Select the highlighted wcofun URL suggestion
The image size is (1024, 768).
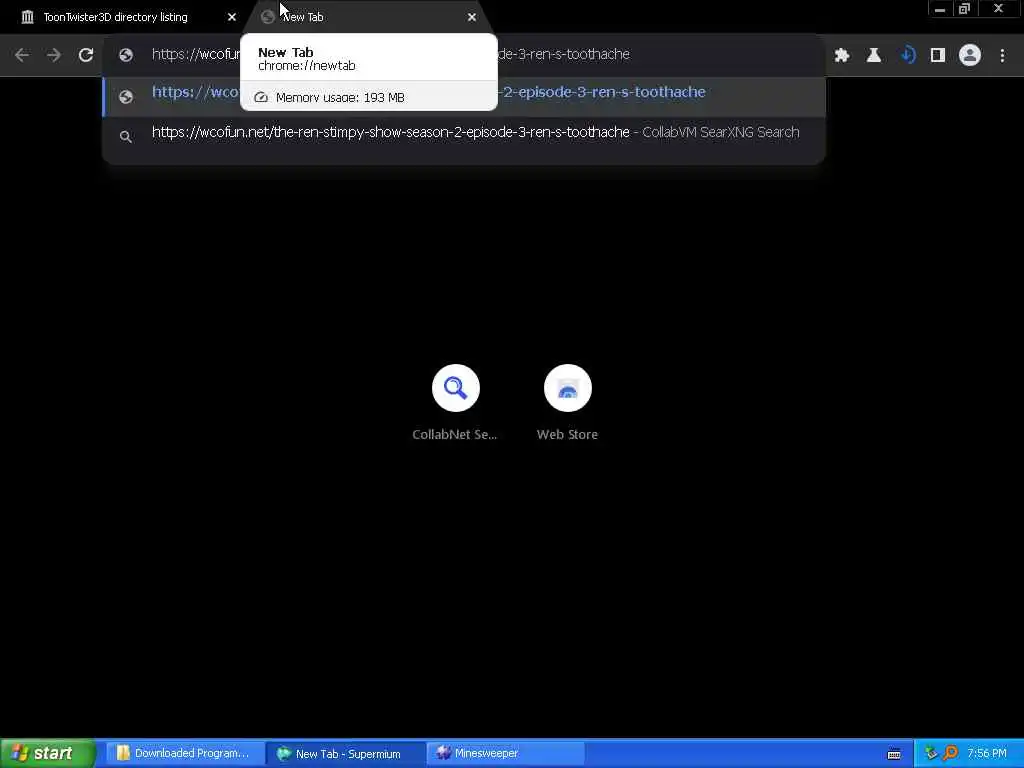pos(464,96)
